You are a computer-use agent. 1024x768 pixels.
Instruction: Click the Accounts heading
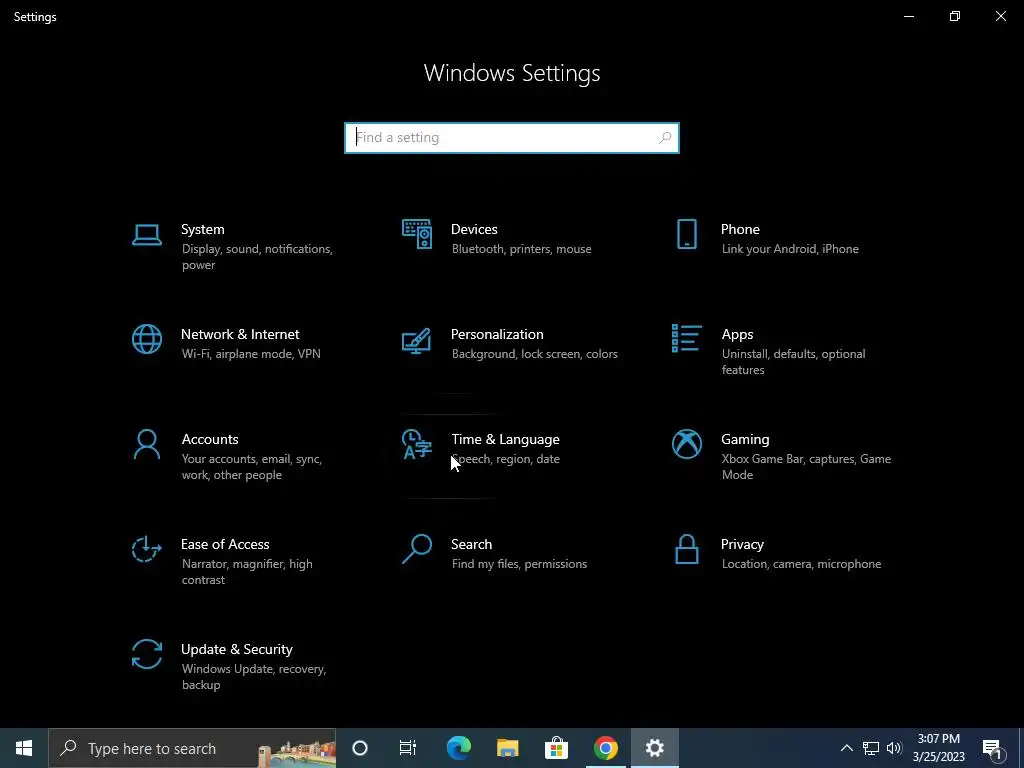[210, 440]
